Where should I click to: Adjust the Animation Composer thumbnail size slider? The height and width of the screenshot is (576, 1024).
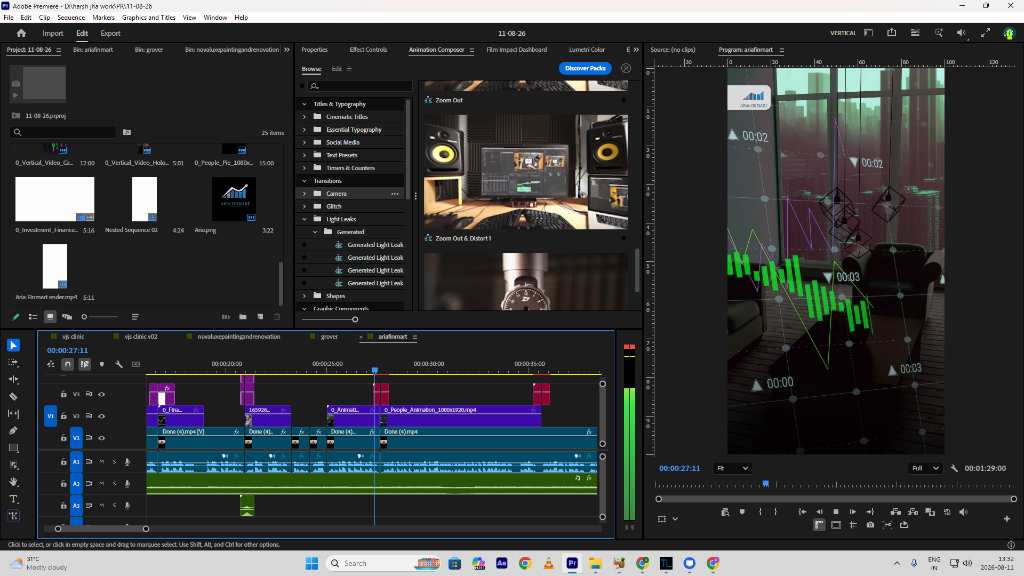pyautogui.click(x=355, y=319)
